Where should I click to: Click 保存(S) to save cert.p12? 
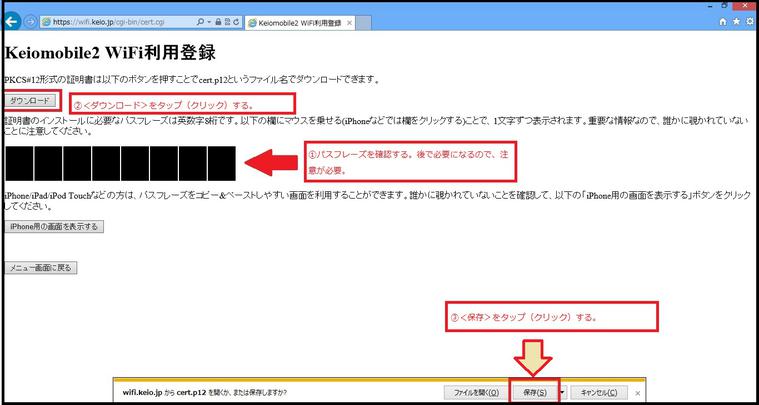tap(534, 392)
